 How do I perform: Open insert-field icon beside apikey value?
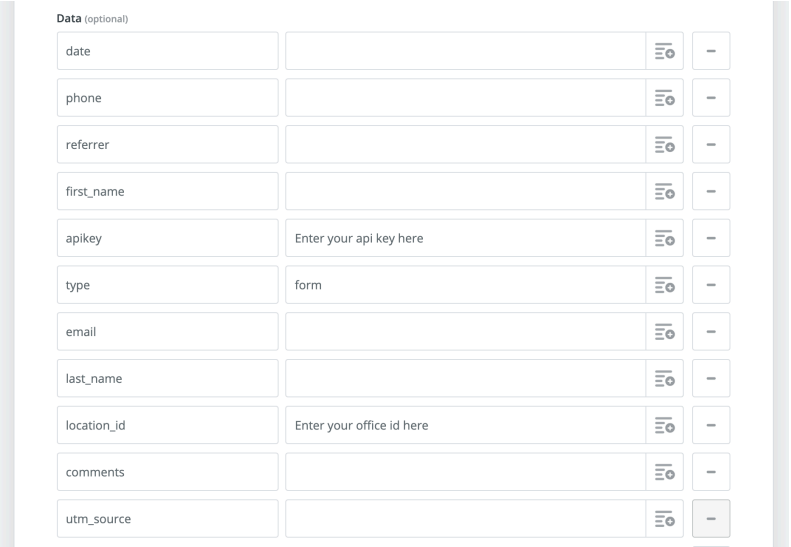pos(664,238)
